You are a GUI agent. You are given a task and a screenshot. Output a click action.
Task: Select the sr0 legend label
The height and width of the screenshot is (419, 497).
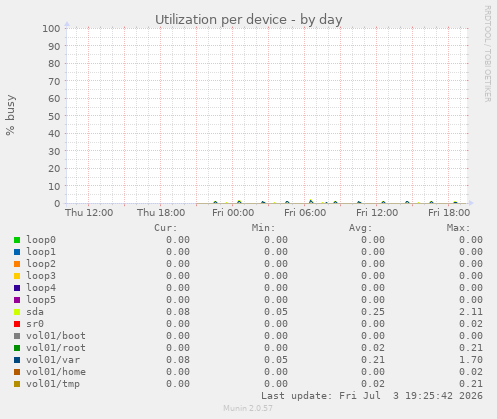click(35, 324)
